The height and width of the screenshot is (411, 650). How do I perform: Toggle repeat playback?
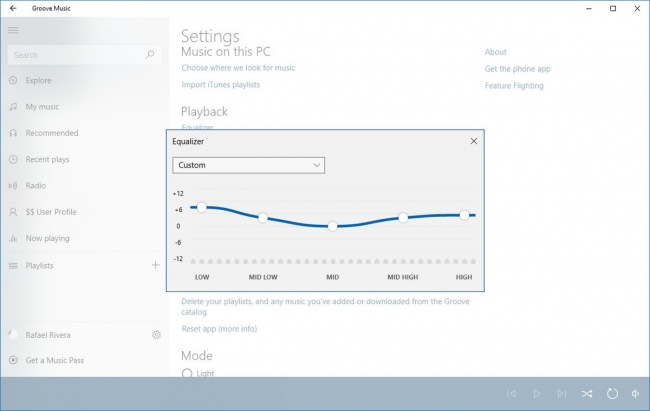pyautogui.click(x=612, y=394)
